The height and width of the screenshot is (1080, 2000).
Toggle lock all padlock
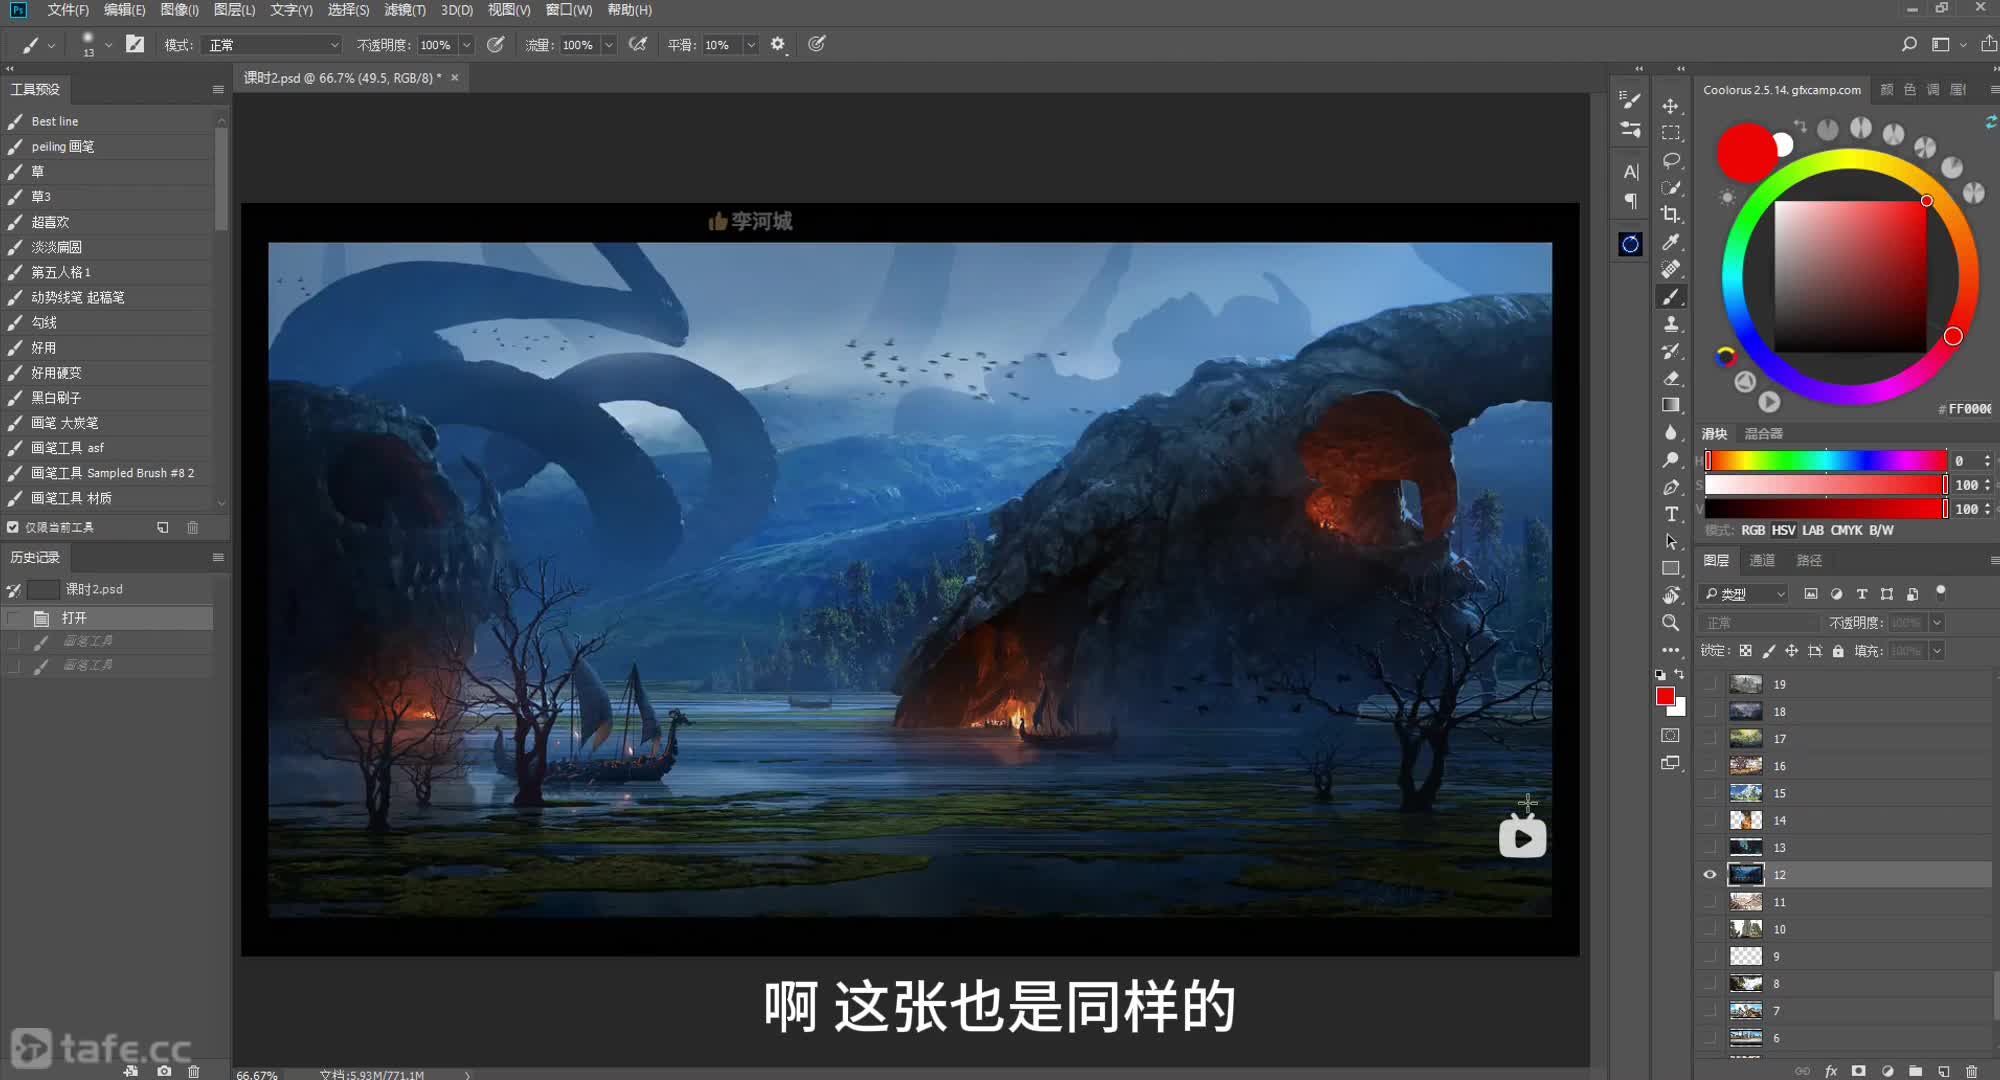coord(1838,651)
